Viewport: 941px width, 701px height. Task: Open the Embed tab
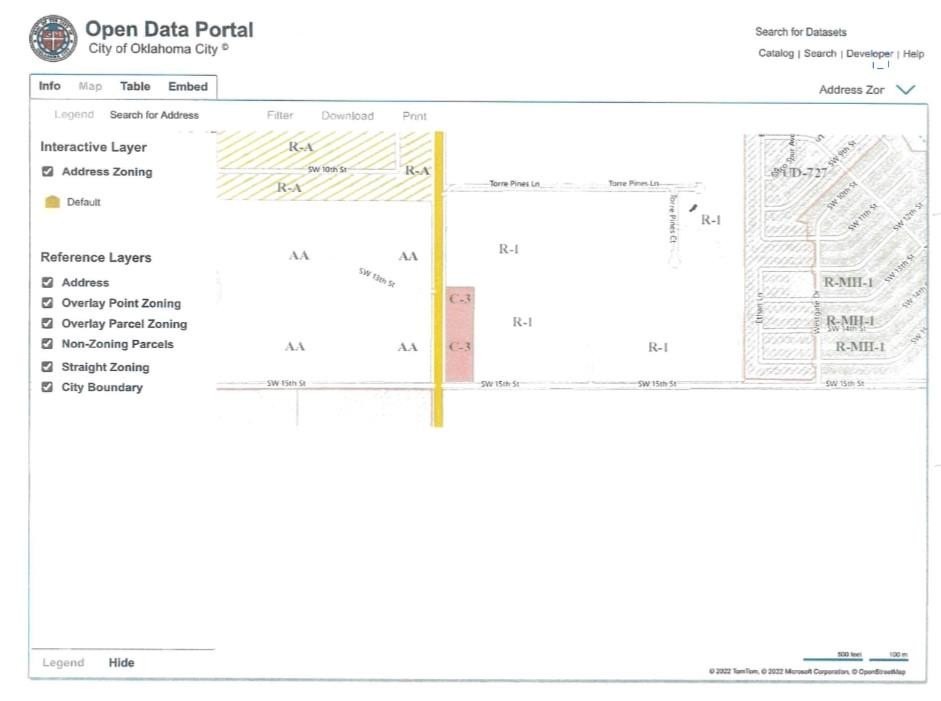pyautogui.click(x=188, y=87)
